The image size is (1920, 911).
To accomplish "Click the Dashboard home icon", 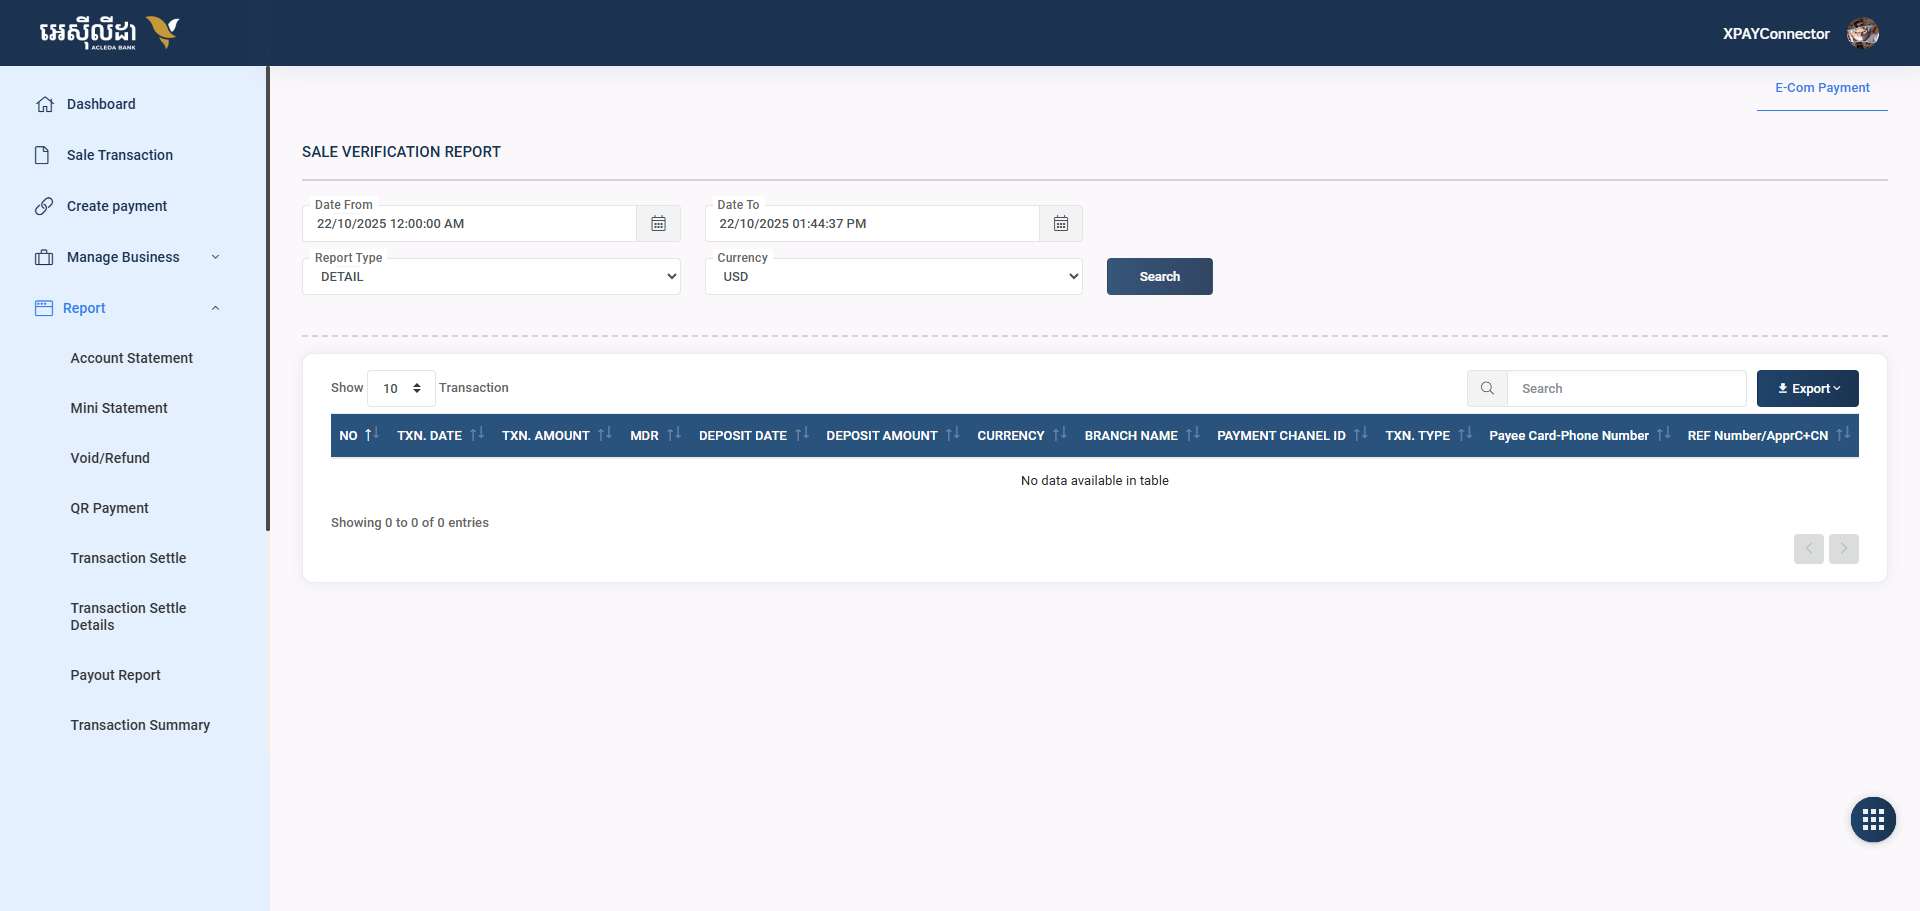I will (x=44, y=104).
